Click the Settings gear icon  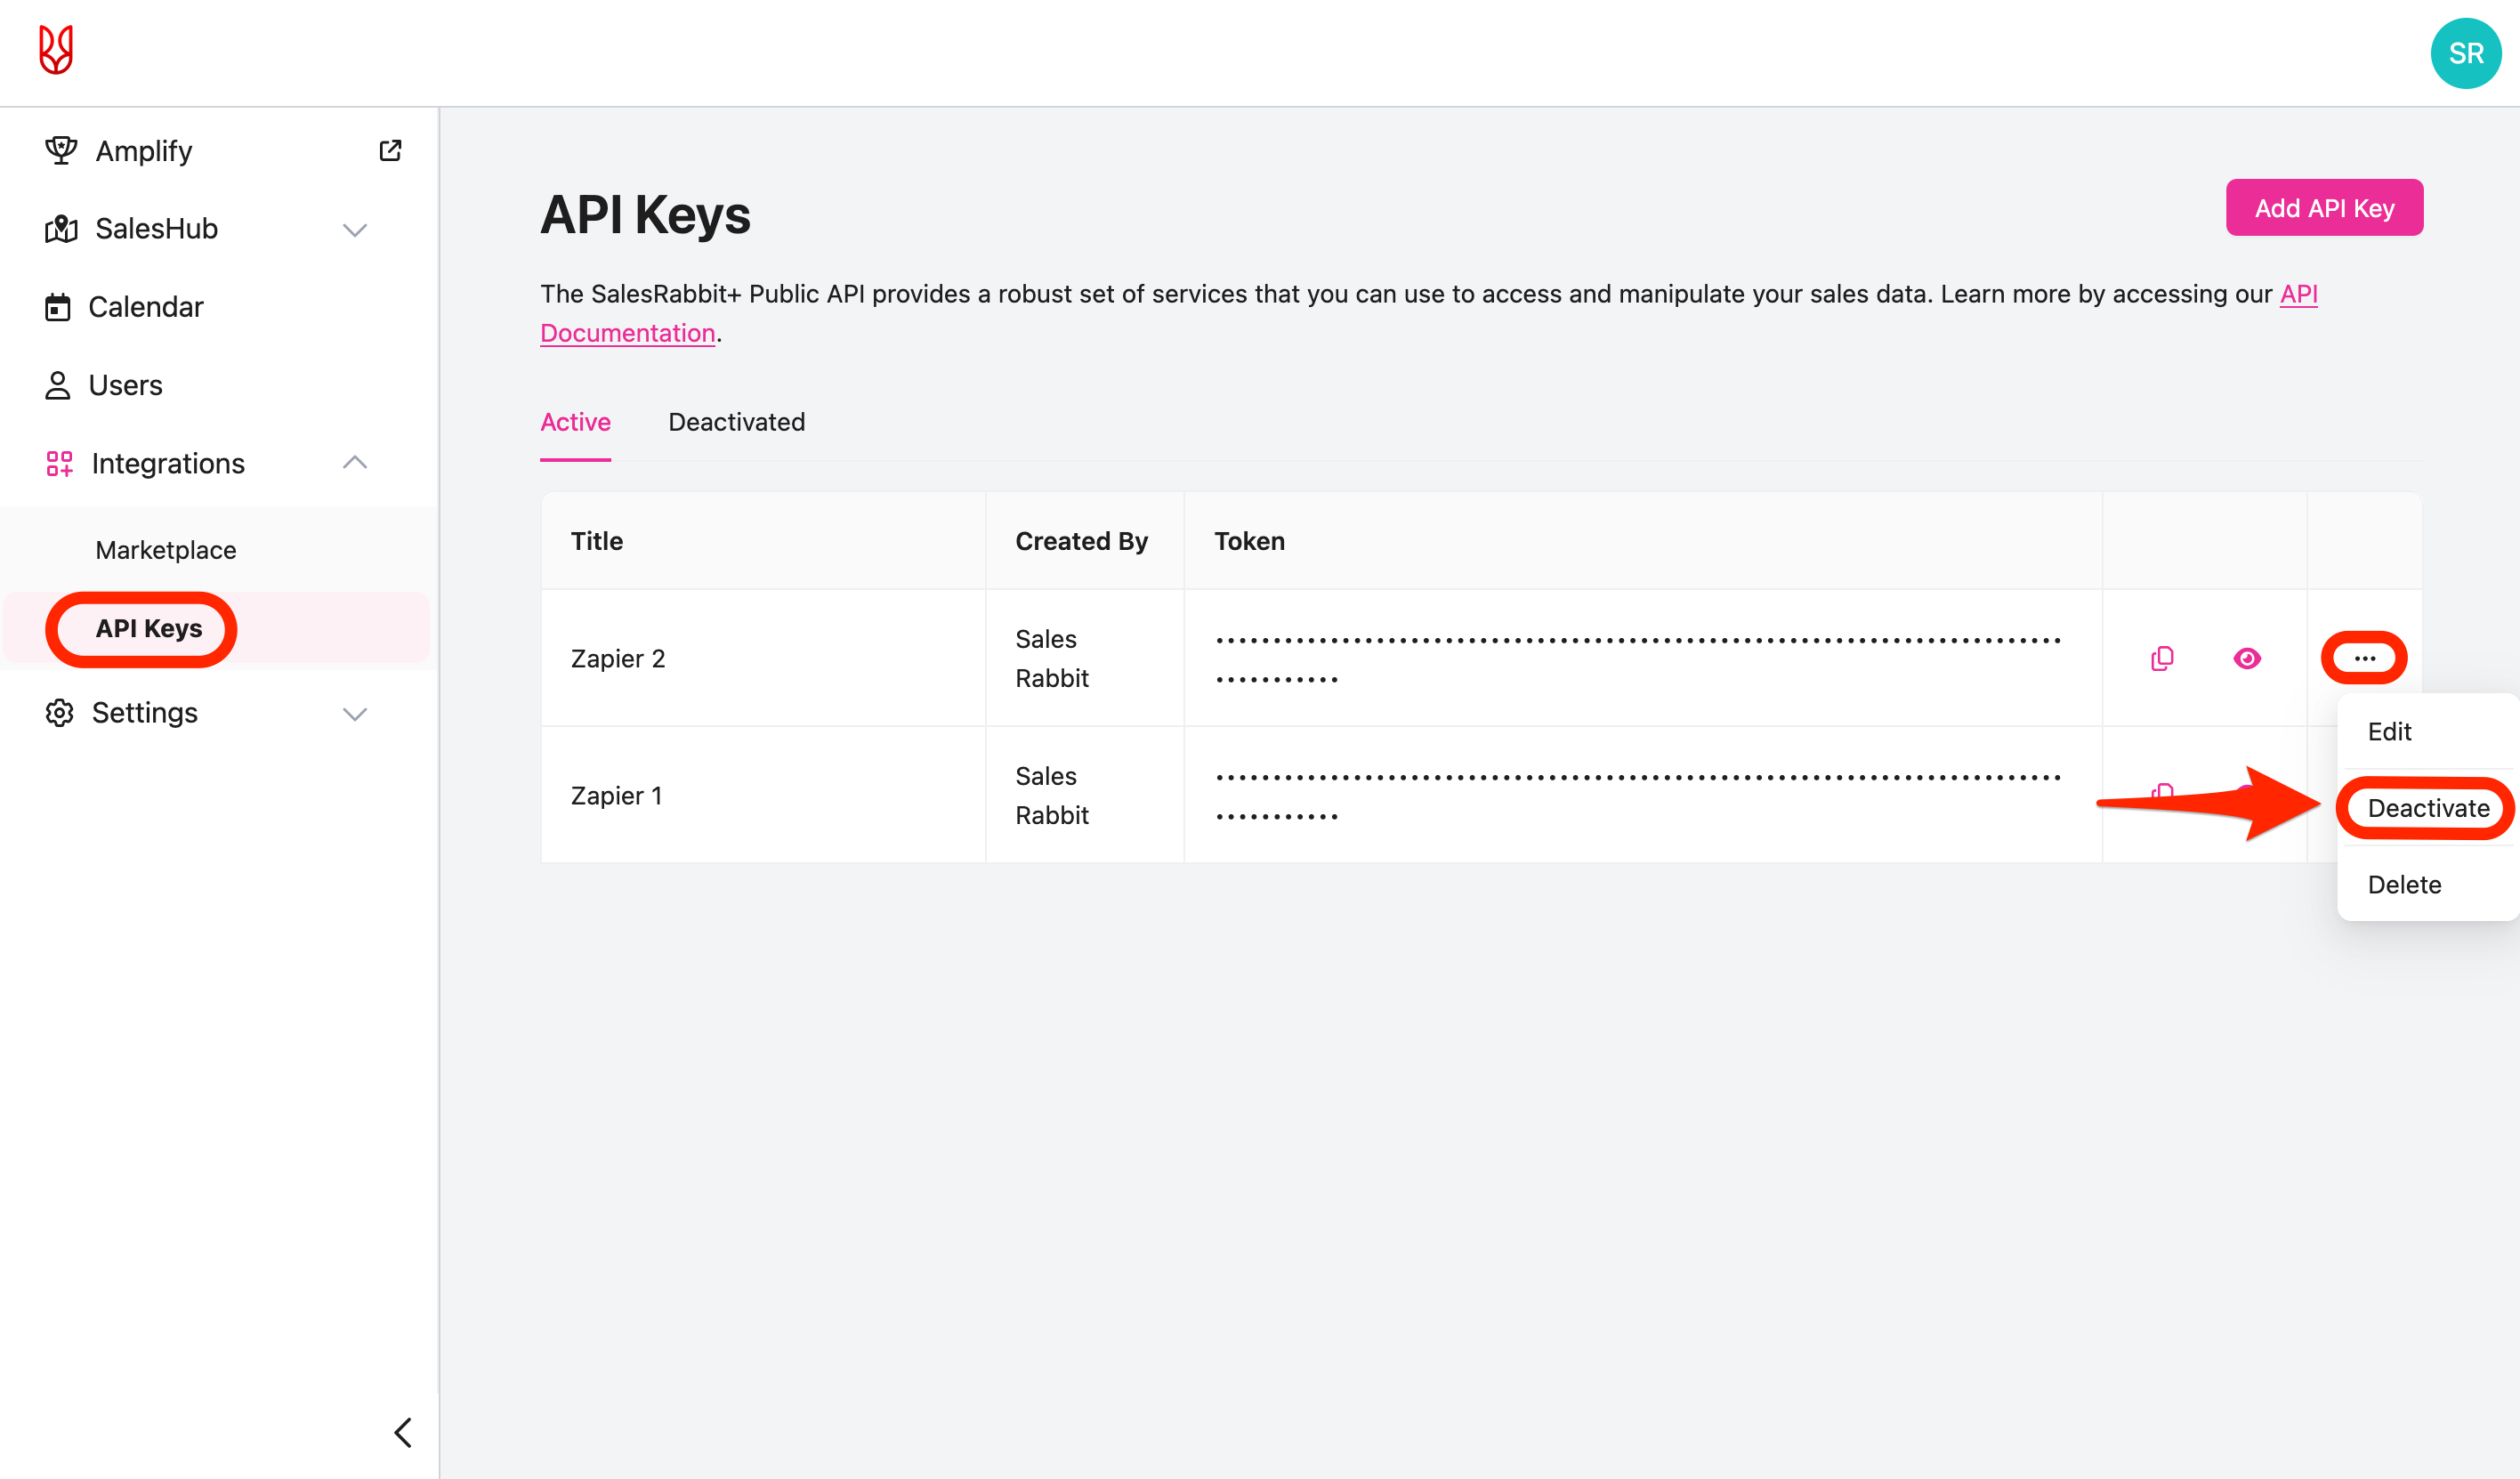59,713
